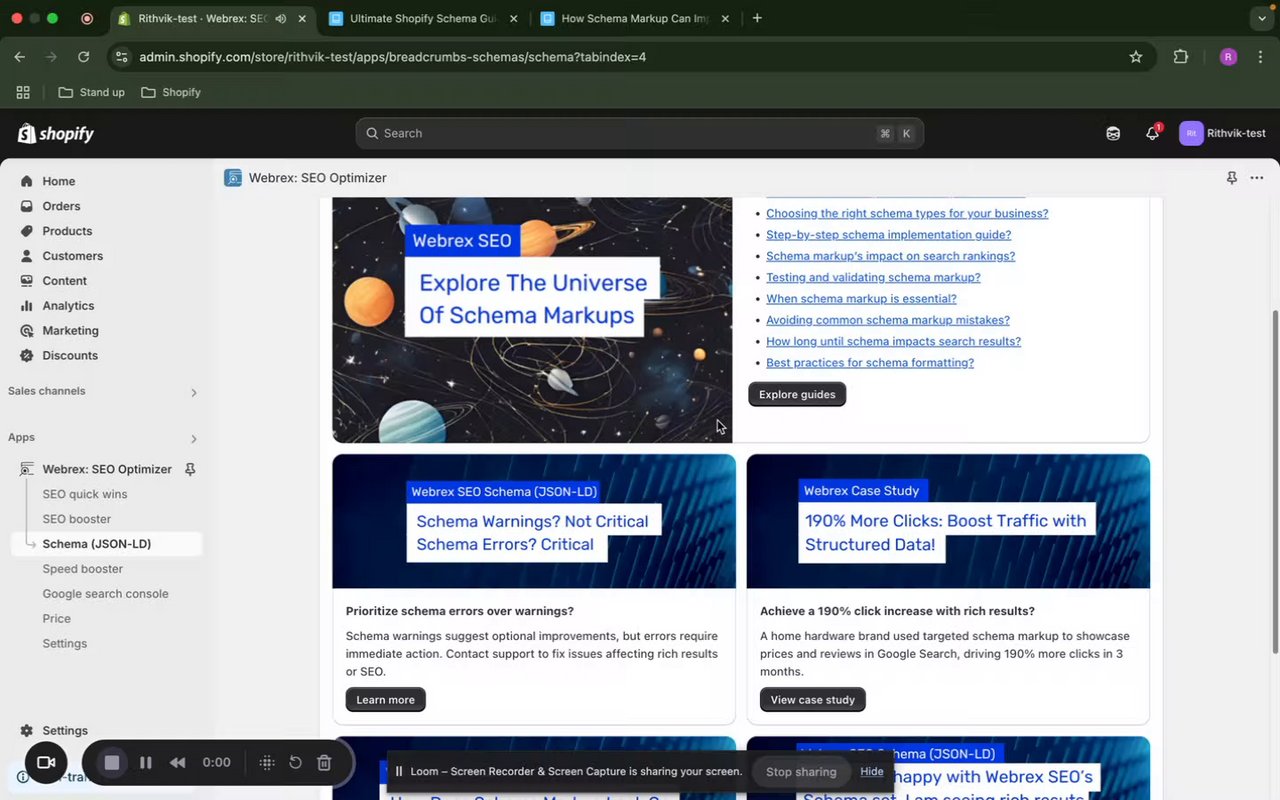Open 'Step-by-step schema implementation guide?' link
Screen dimensions: 1280x800
pos(888,235)
